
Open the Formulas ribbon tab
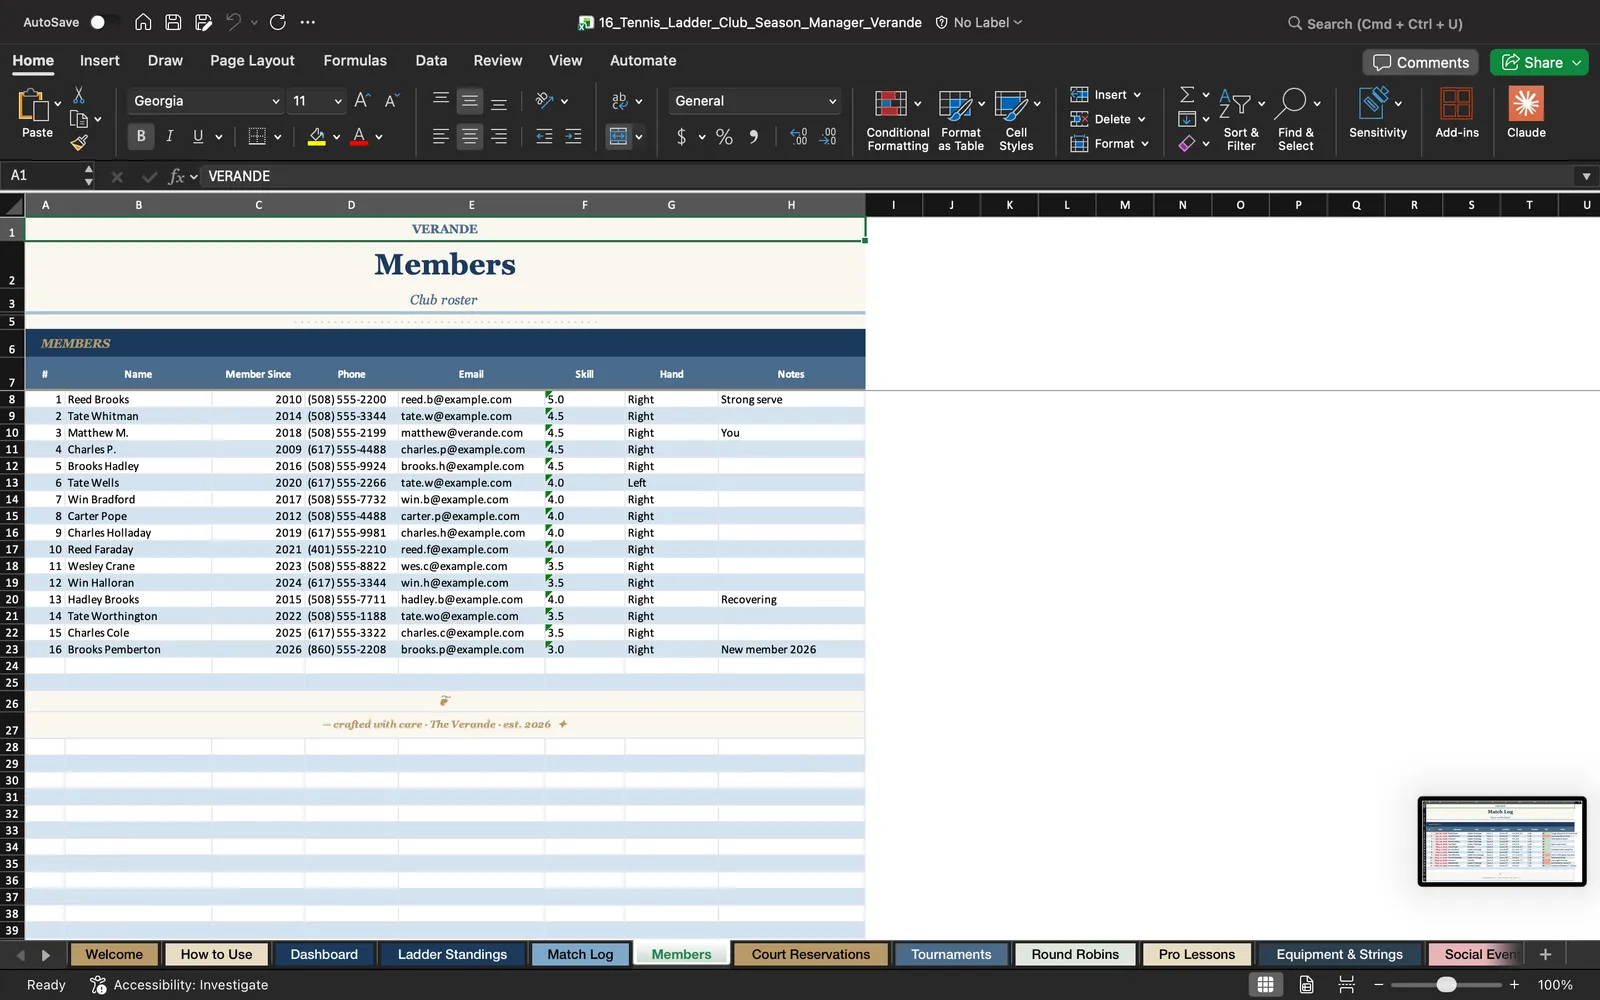[x=355, y=60]
